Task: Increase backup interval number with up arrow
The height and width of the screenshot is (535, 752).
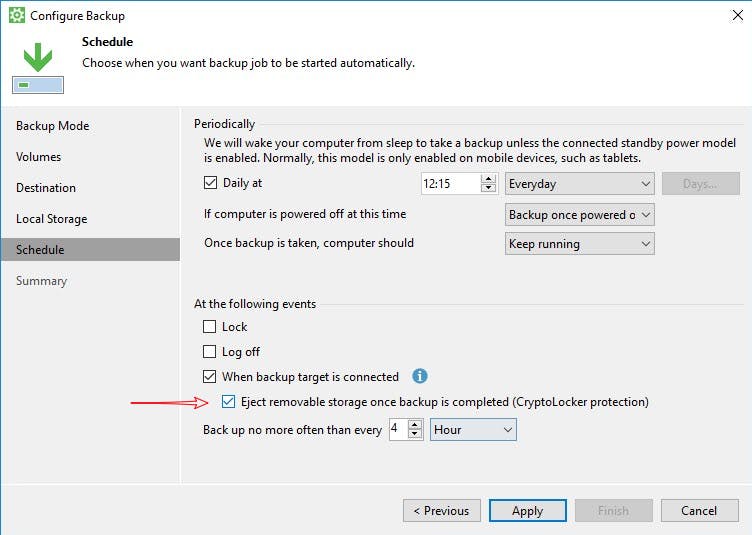Action: (x=416, y=425)
